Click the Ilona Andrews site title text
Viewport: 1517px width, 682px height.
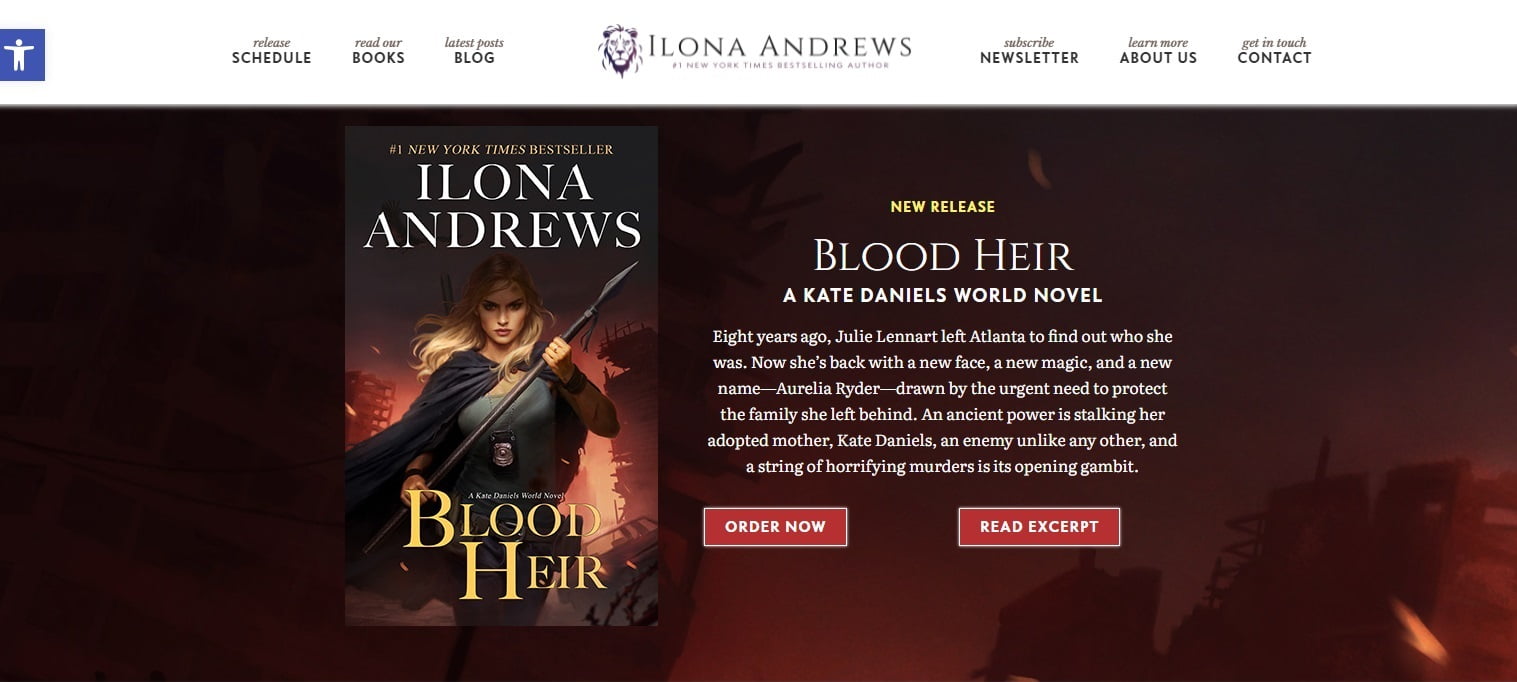pyautogui.click(x=780, y=45)
